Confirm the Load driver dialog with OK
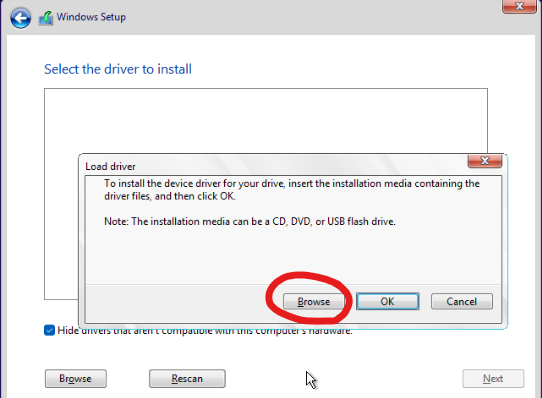 387,301
